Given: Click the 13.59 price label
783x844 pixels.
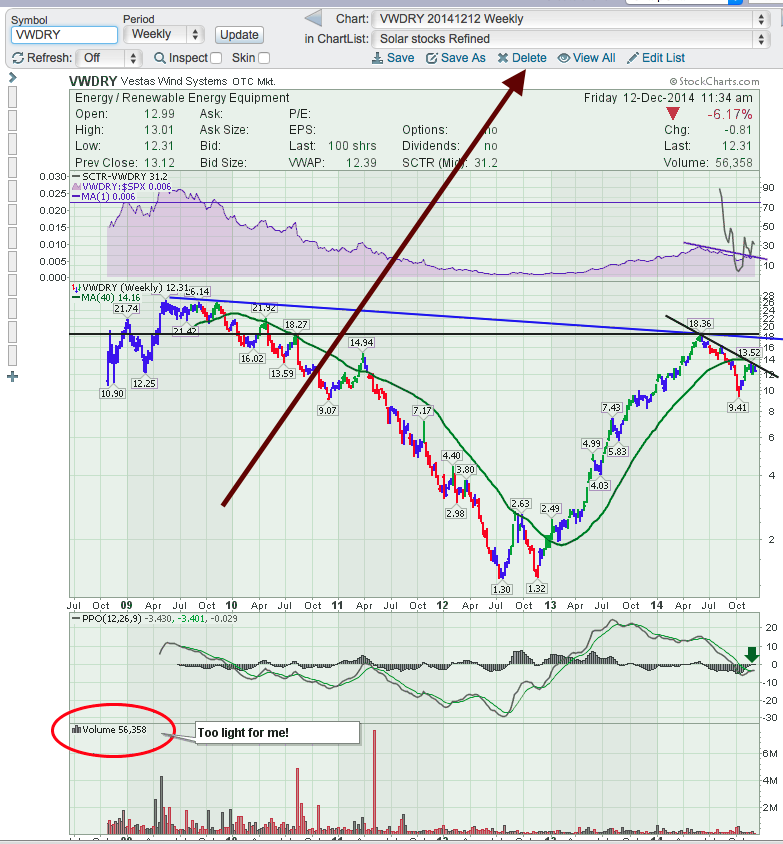Looking at the screenshot, I should tap(282, 374).
